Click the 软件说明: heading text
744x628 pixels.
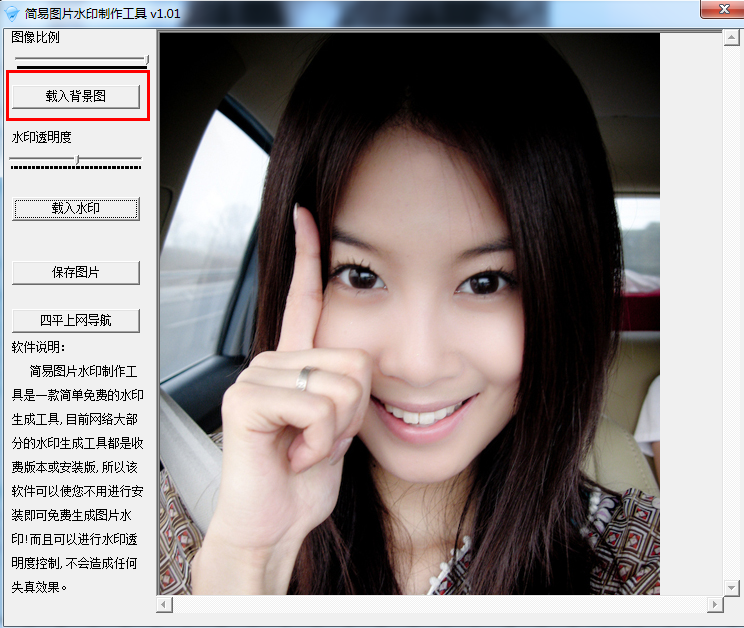pyautogui.click(x=38, y=347)
